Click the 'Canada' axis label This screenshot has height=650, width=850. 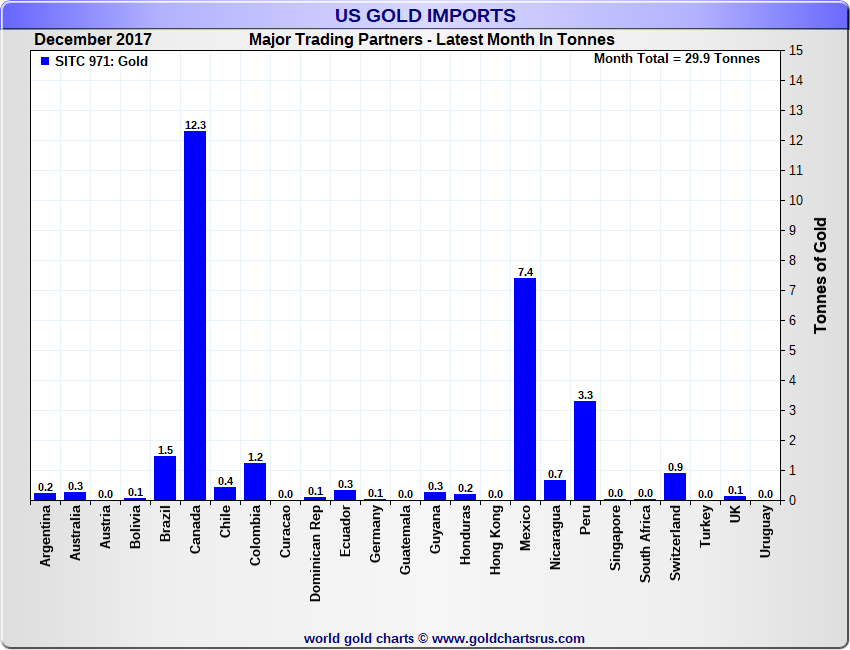(x=195, y=529)
